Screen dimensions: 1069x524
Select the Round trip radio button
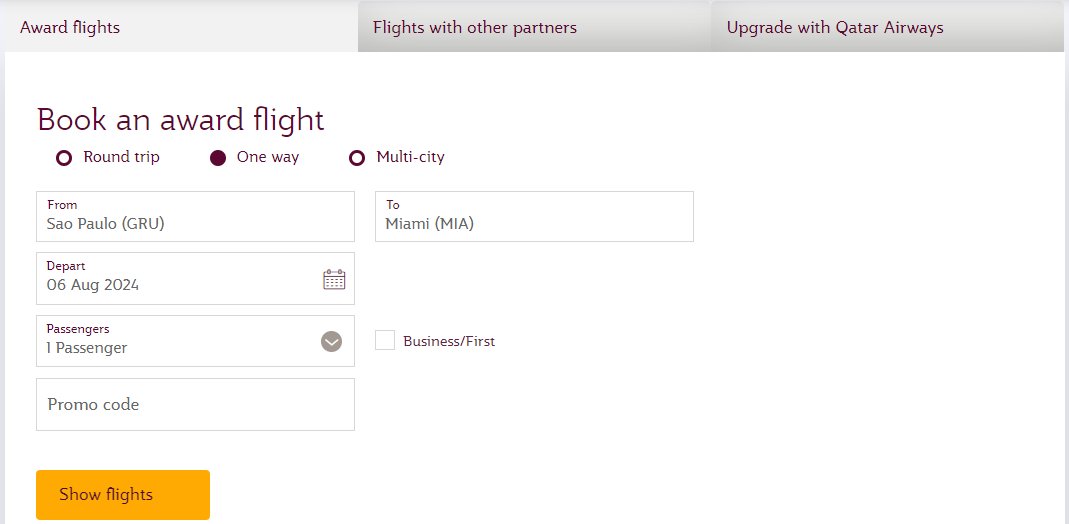(64, 159)
